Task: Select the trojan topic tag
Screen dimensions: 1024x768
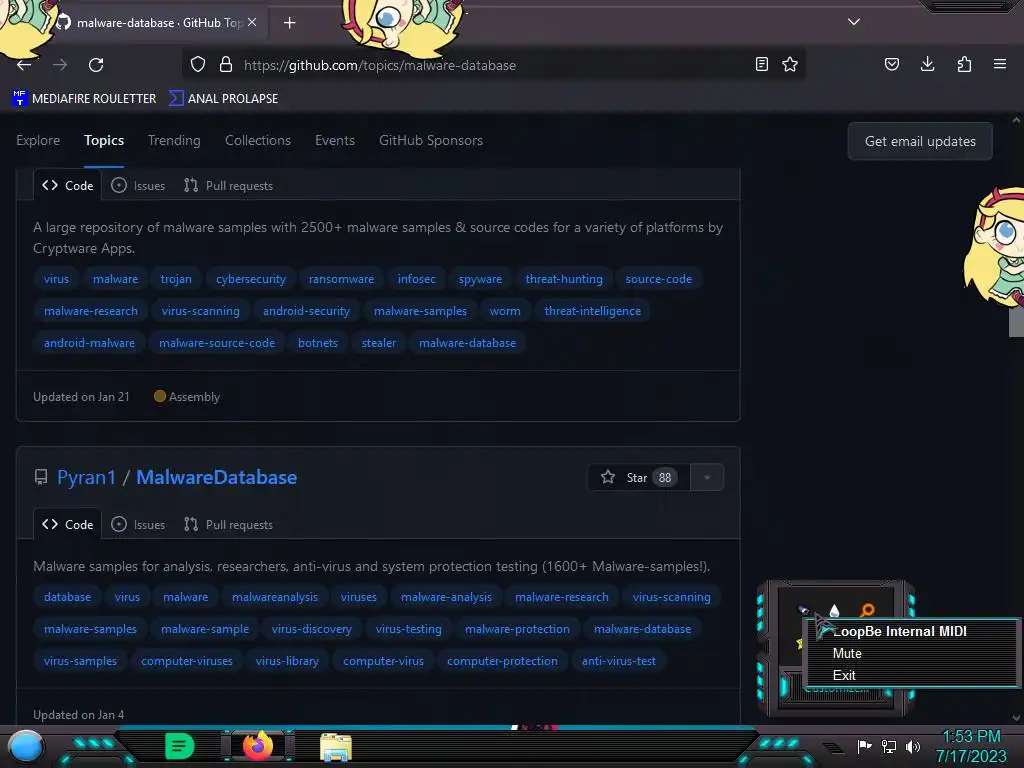Action: [x=176, y=279]
